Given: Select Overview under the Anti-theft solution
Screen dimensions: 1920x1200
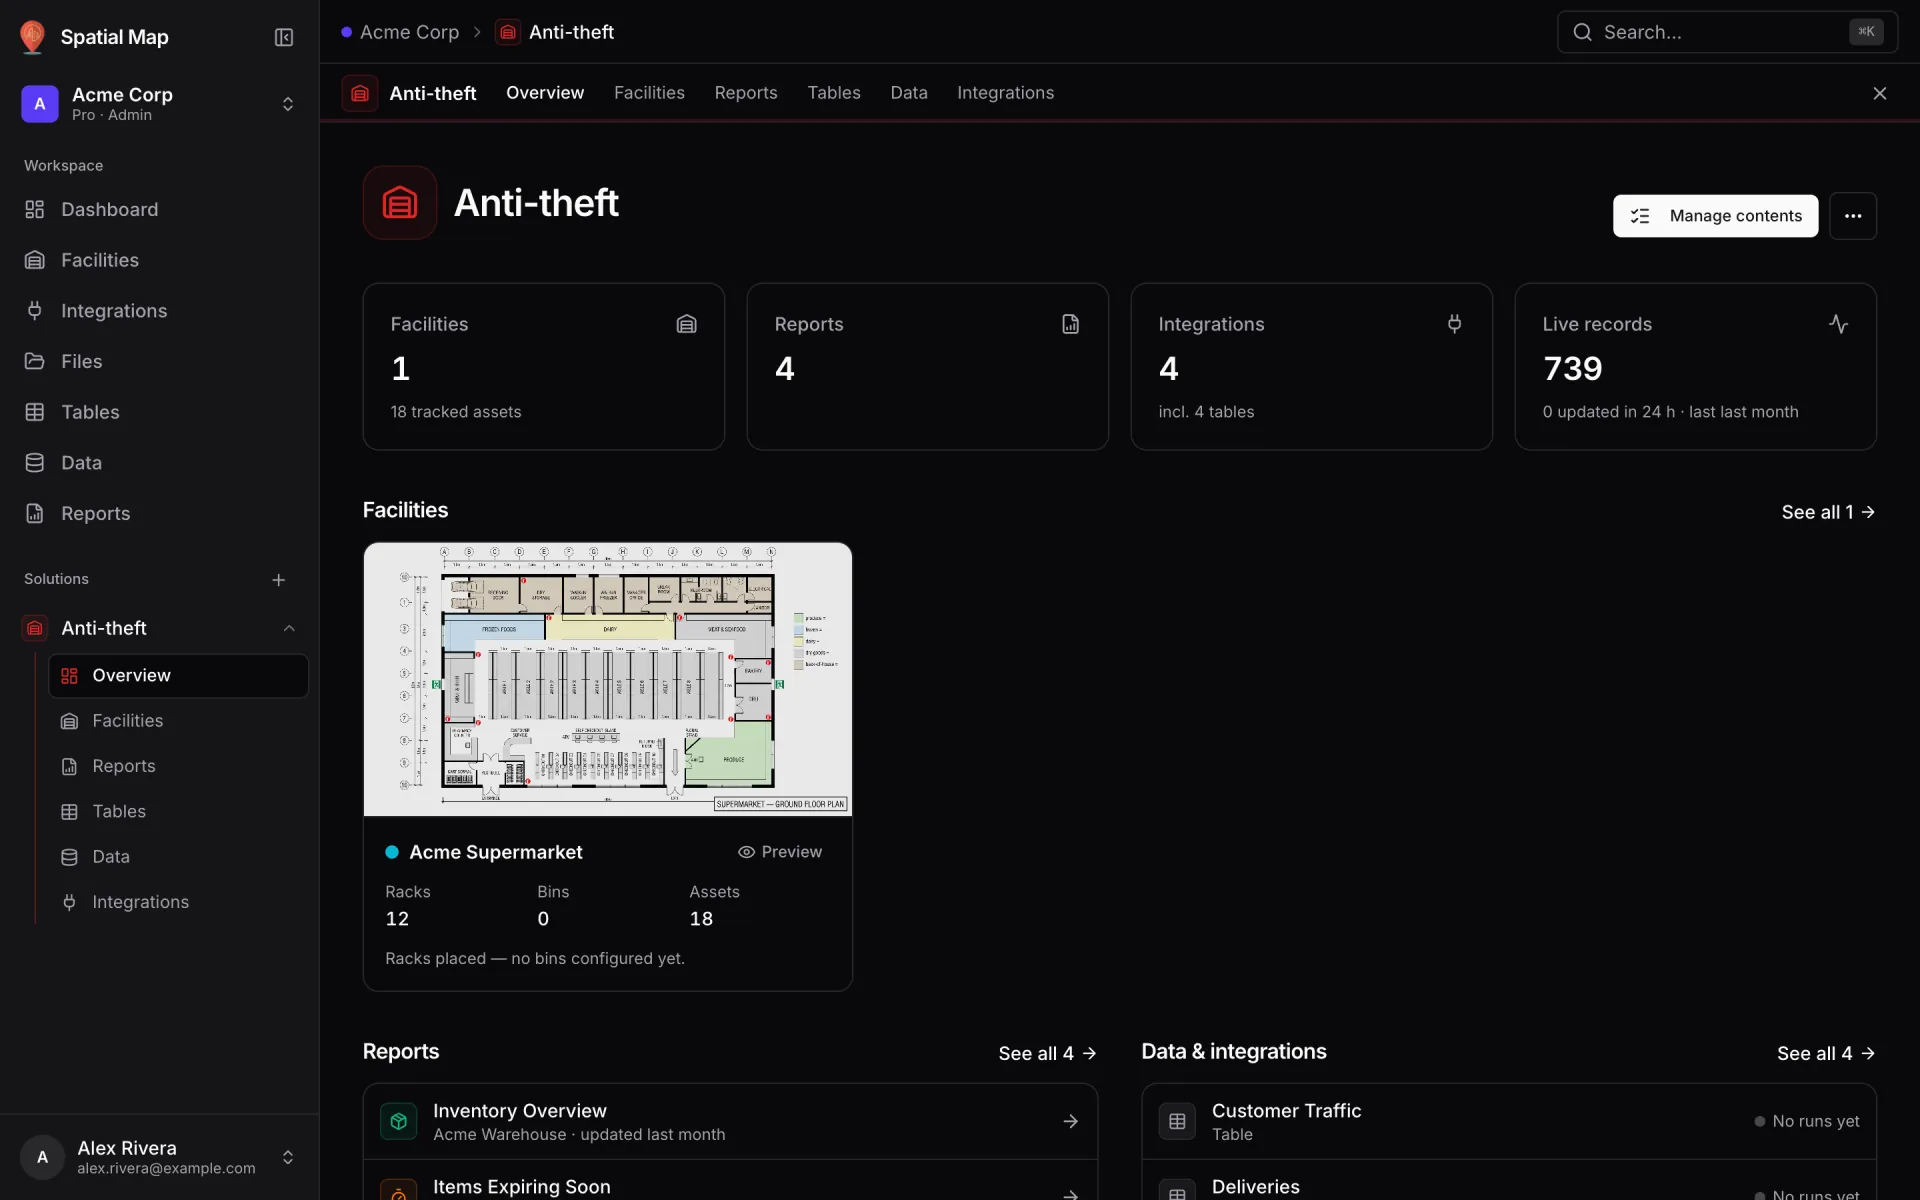Looking at the screenshot, I should pyautogui.click(x=179, y=676).
